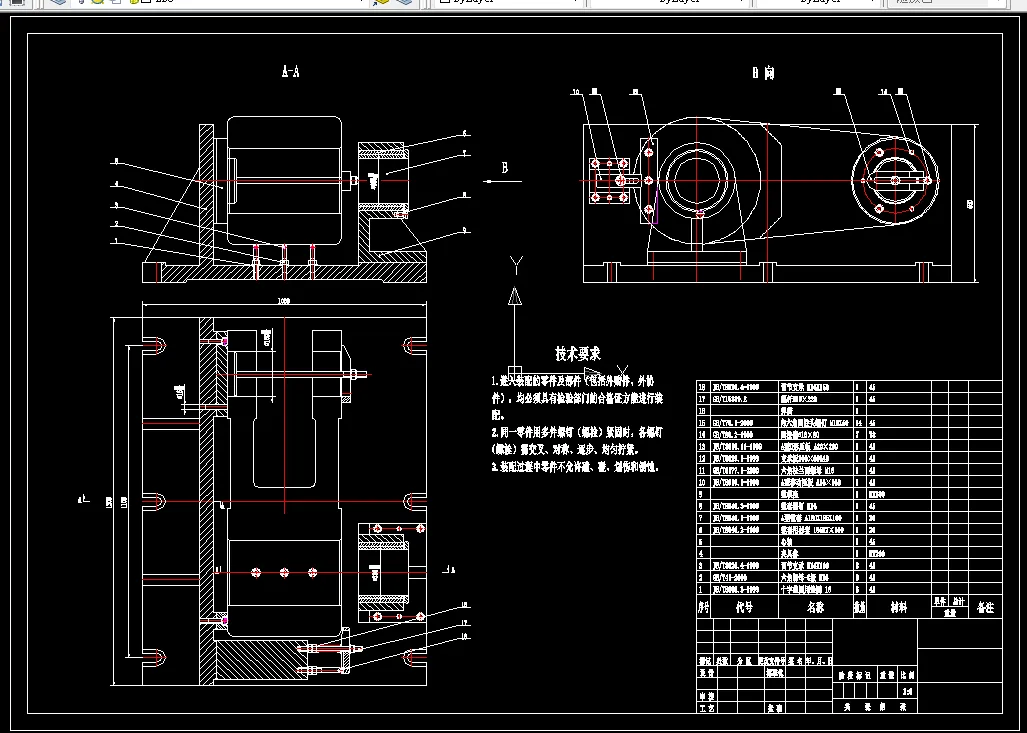
Task: Select the "1000" width dimension text
Action: click(x=284, y=301)
